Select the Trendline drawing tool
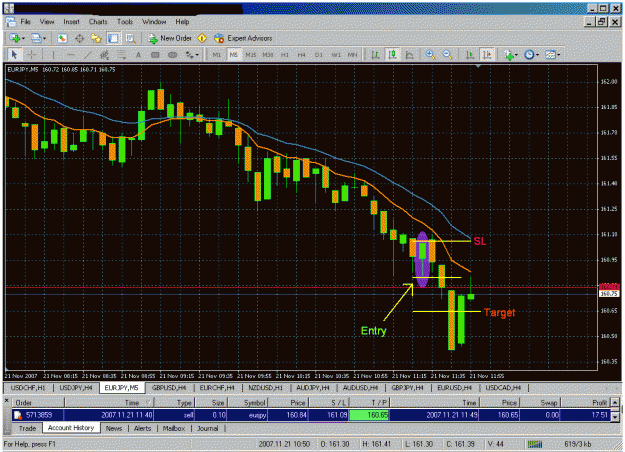Screen dimensions: 625x452 pos(87,55)
